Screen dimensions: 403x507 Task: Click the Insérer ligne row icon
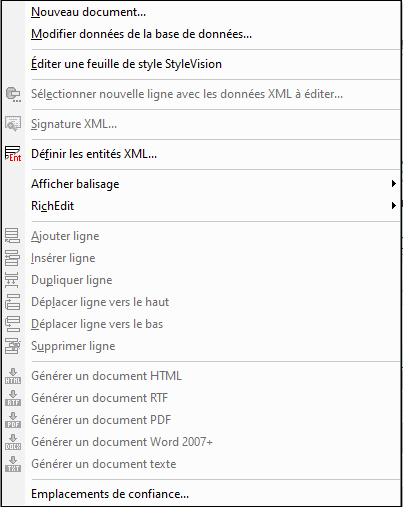coord(13,258)
